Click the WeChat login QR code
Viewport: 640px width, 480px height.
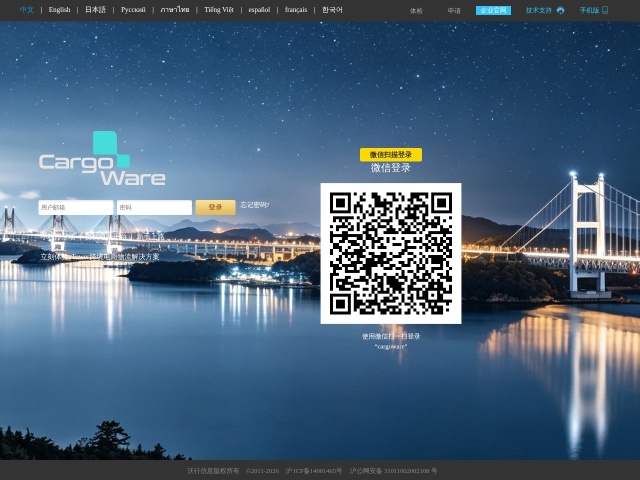(391, 253)
